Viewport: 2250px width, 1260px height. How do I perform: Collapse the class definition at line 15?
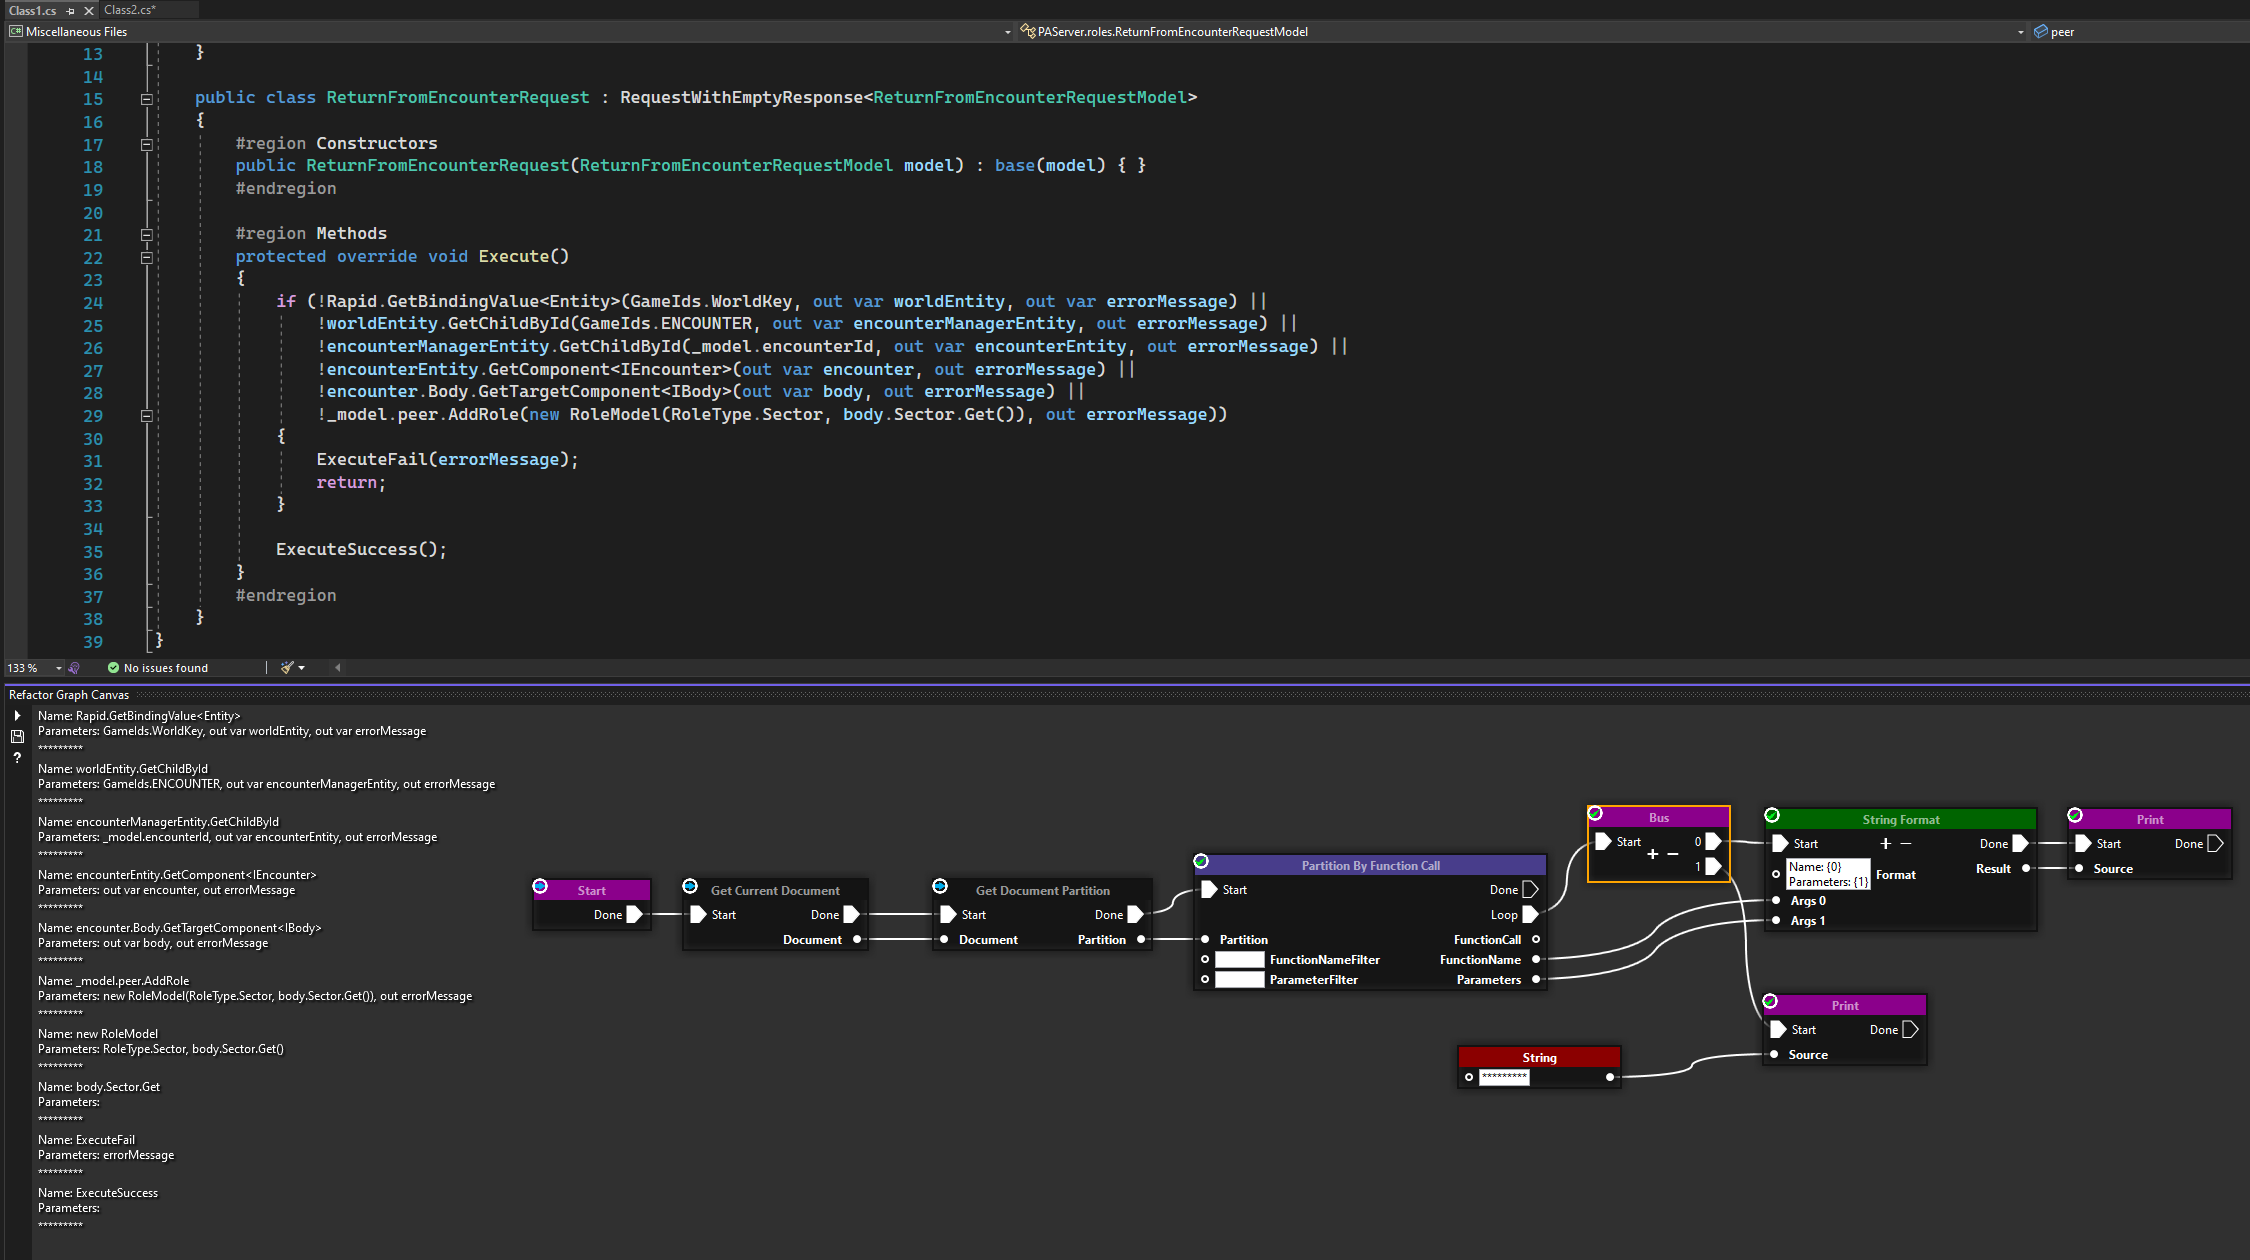click(146, 99)
